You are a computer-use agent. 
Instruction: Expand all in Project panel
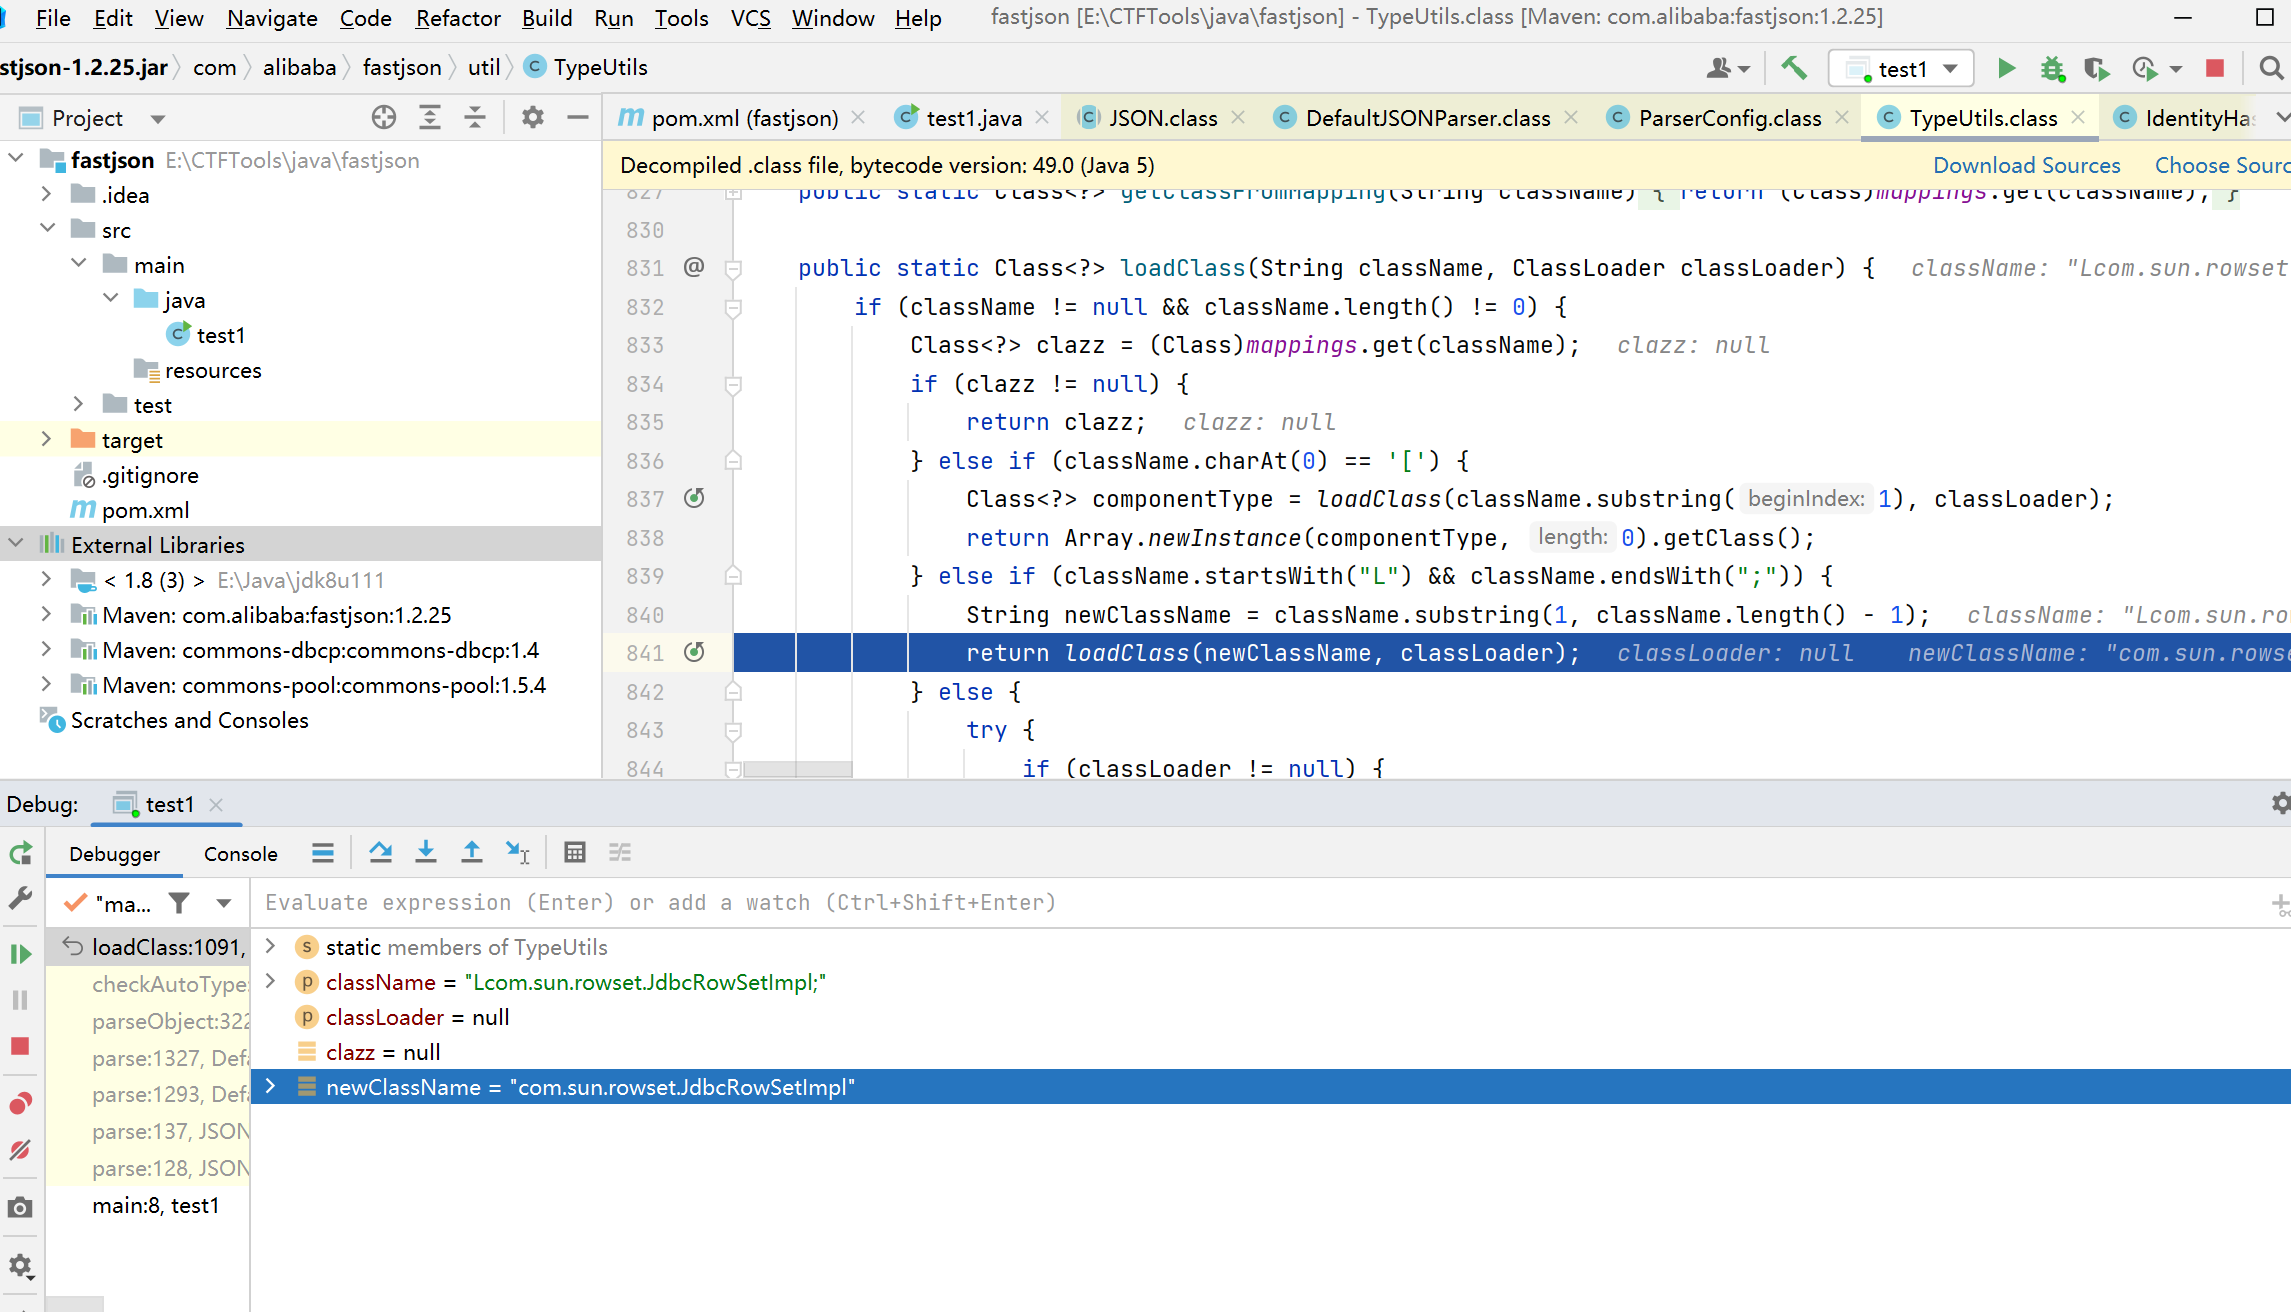tap(430, 118)
